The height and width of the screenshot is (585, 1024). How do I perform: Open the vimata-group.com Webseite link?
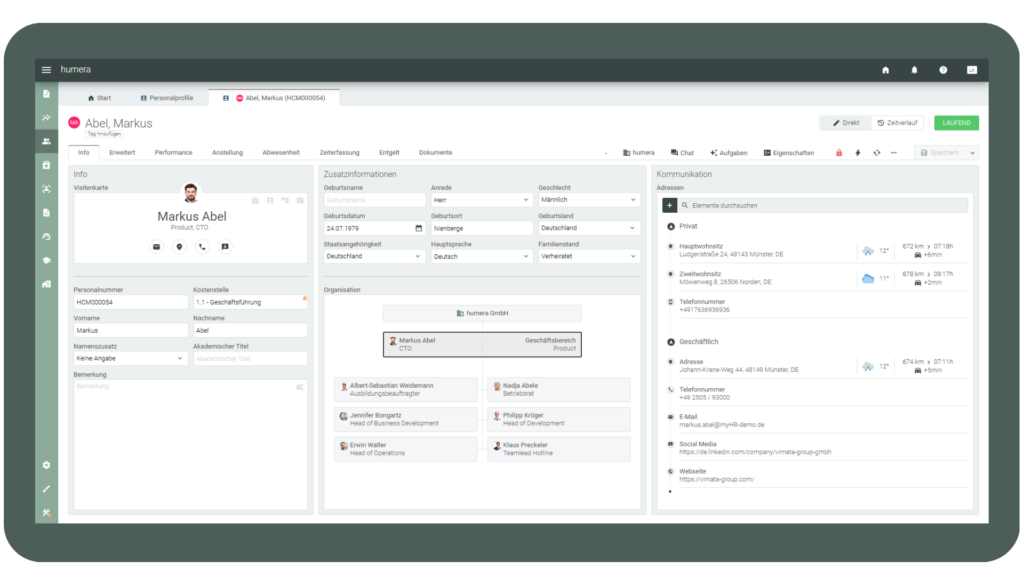tap(716, 479)
